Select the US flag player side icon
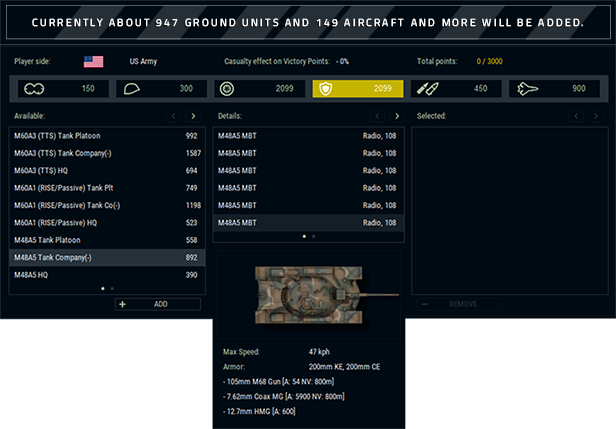Image resolution: width=616 pixels, height=429 pixels. tap(93, 62)
